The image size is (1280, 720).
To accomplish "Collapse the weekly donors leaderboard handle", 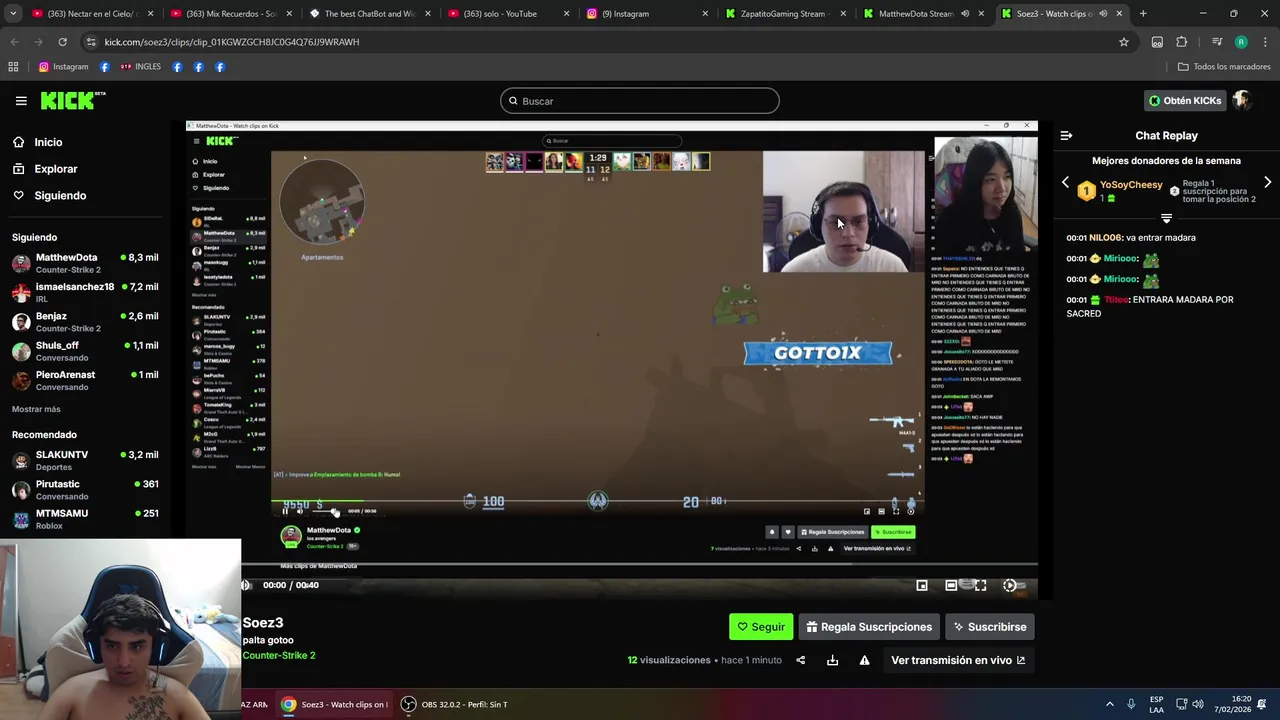I will [x=1166, y=218].
